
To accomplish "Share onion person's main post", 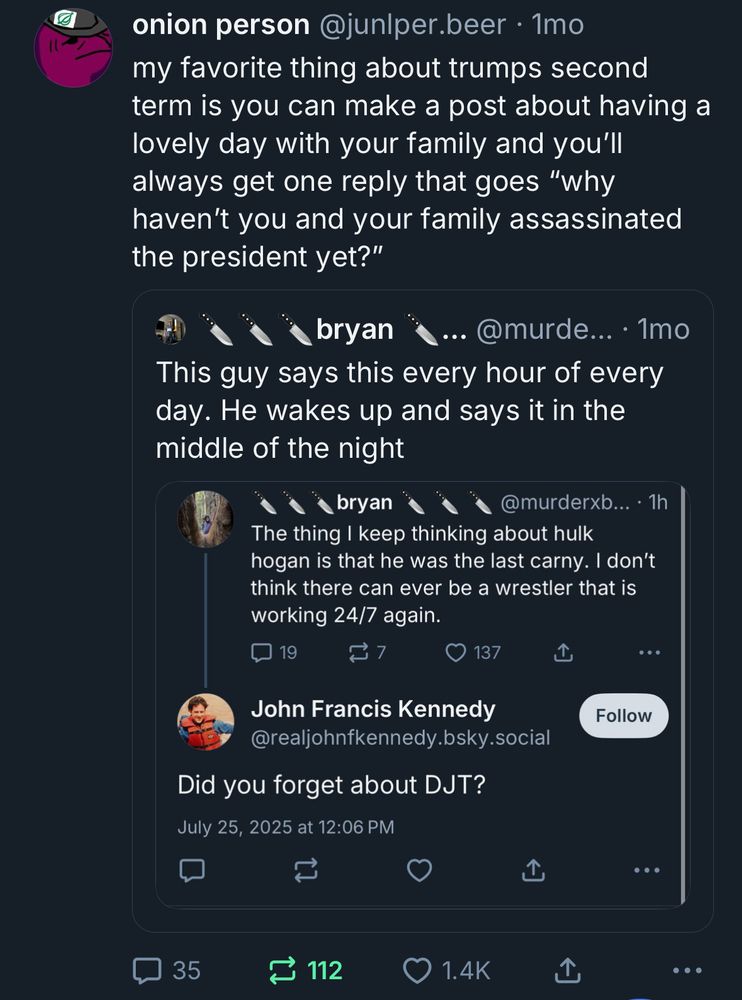I will [568, 969].
